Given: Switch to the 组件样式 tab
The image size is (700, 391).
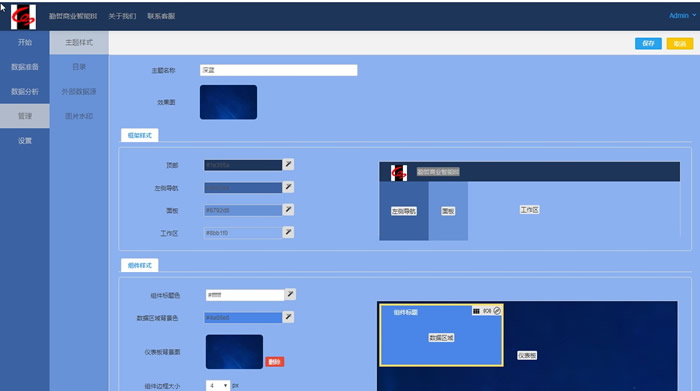Looking at the screenshot, I should [140, 265].
